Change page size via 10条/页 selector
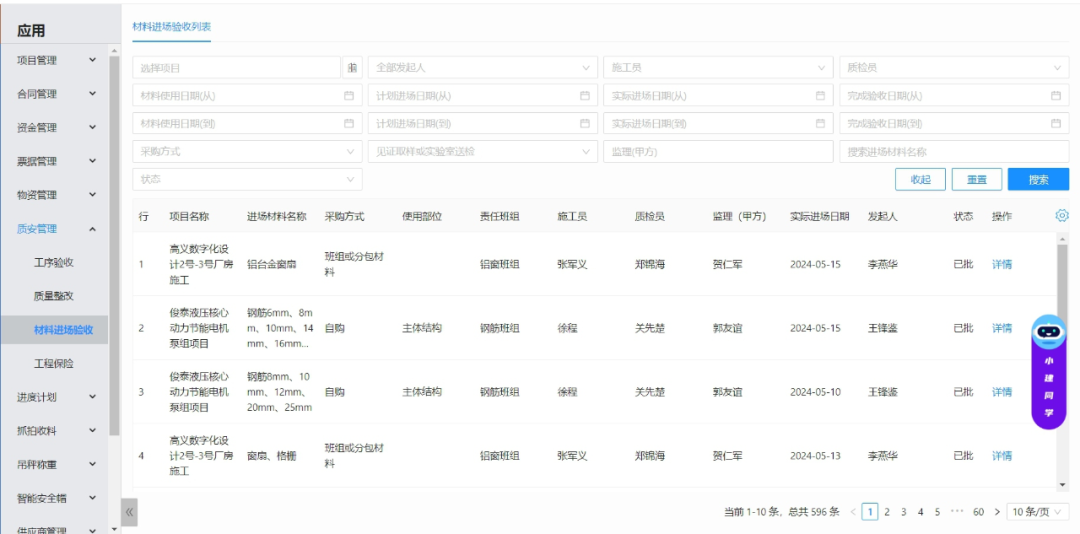The image size is (1080, 534). click(1037, 512)
